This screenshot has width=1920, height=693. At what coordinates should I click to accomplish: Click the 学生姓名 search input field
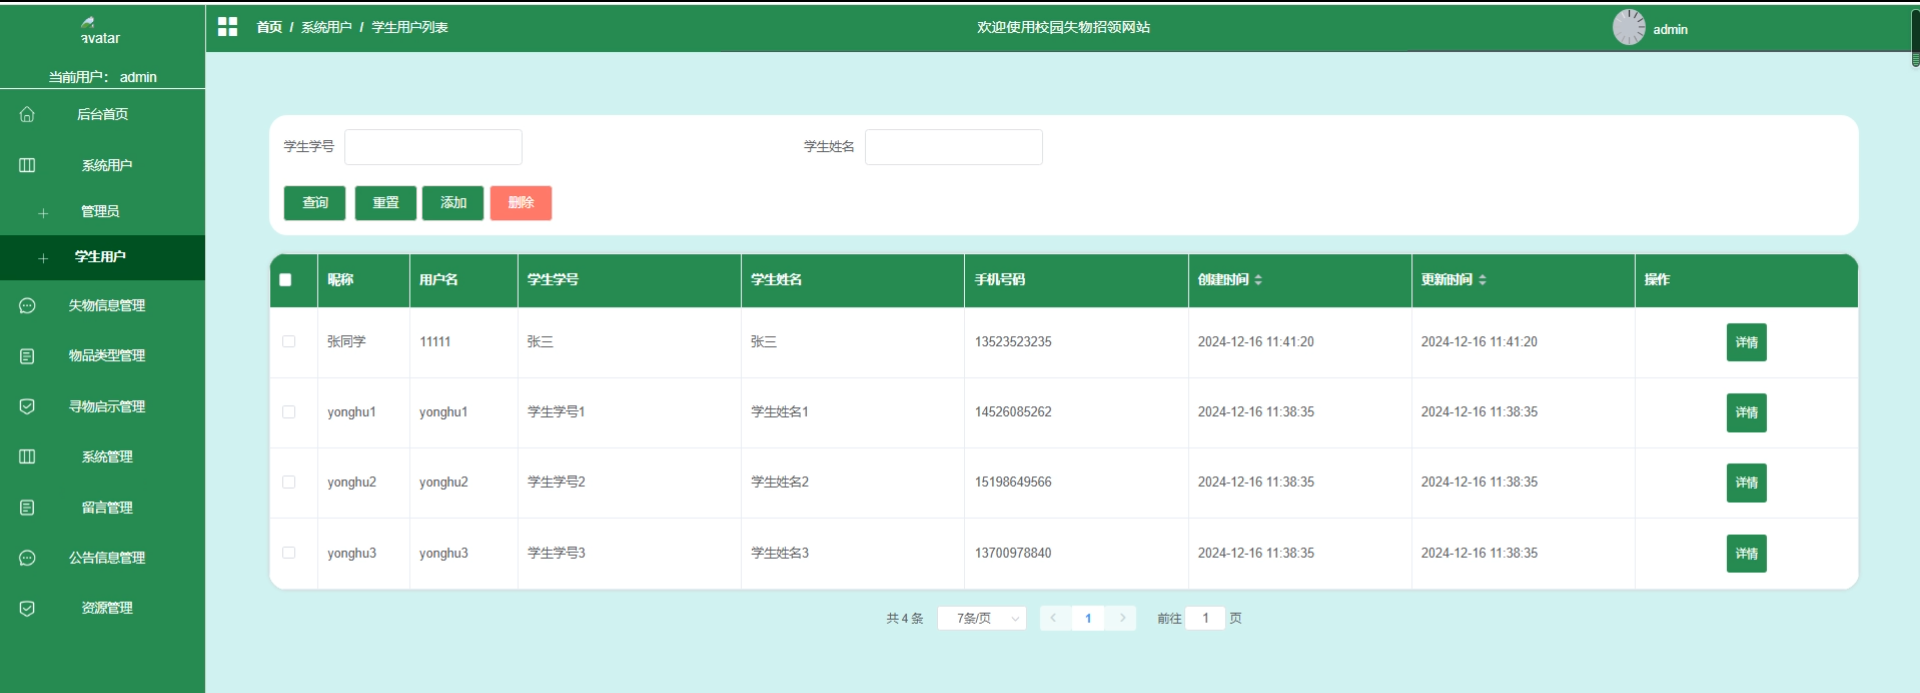click(x=954, y=147)
